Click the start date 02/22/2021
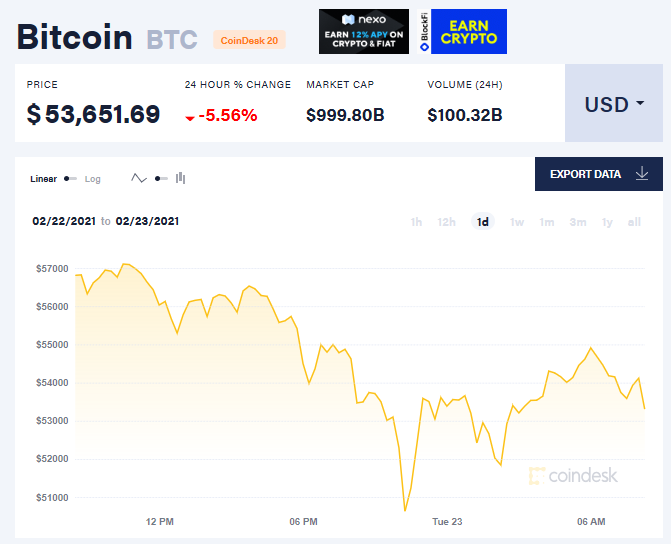 coord(64,221)
